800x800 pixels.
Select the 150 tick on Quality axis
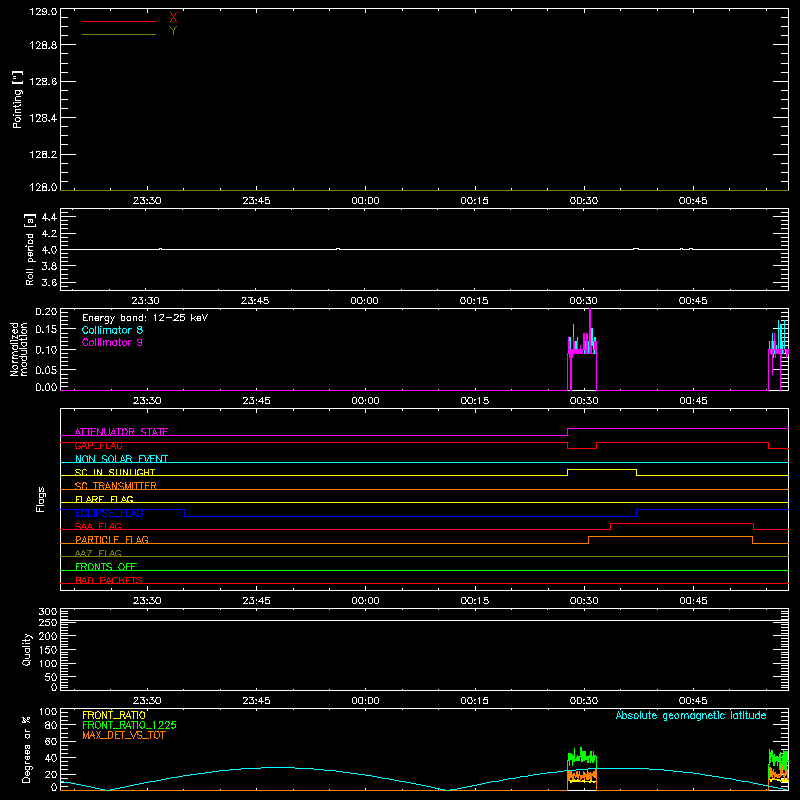[47, 650]
